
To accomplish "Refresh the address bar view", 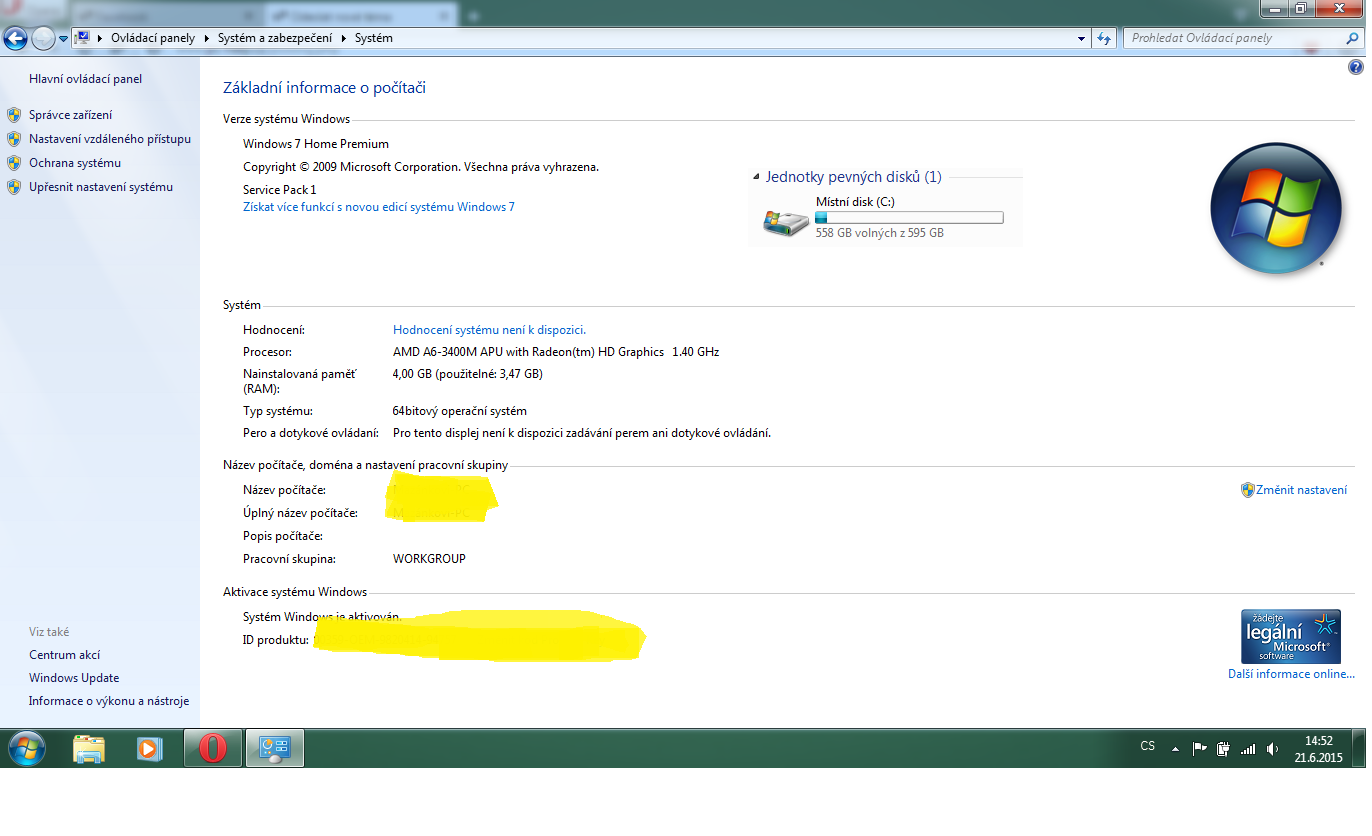I will click(x=1104, y=38).
